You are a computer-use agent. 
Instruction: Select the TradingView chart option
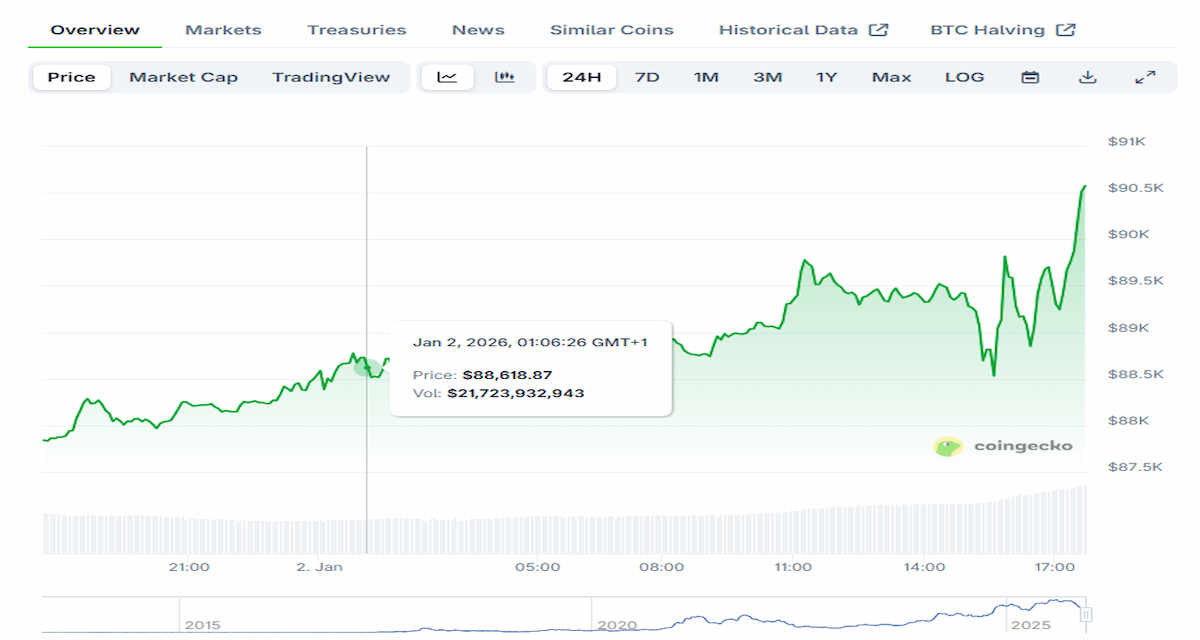coord(333,76)
